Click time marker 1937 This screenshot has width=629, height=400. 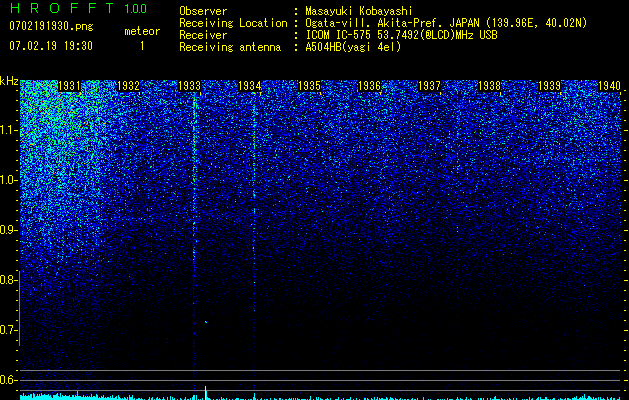click(x=429, y=86)
